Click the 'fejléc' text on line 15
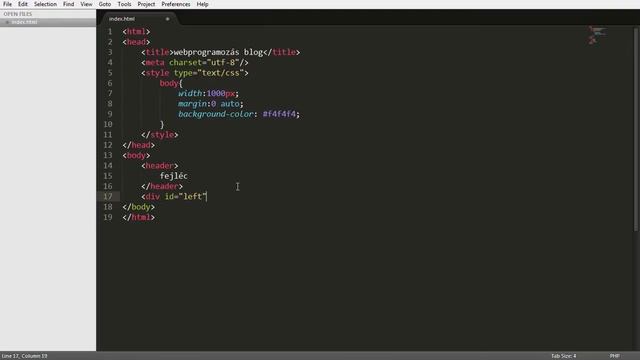Image resolution: width=640 pixels, height=360 pixels. click(x=174, y=176)
